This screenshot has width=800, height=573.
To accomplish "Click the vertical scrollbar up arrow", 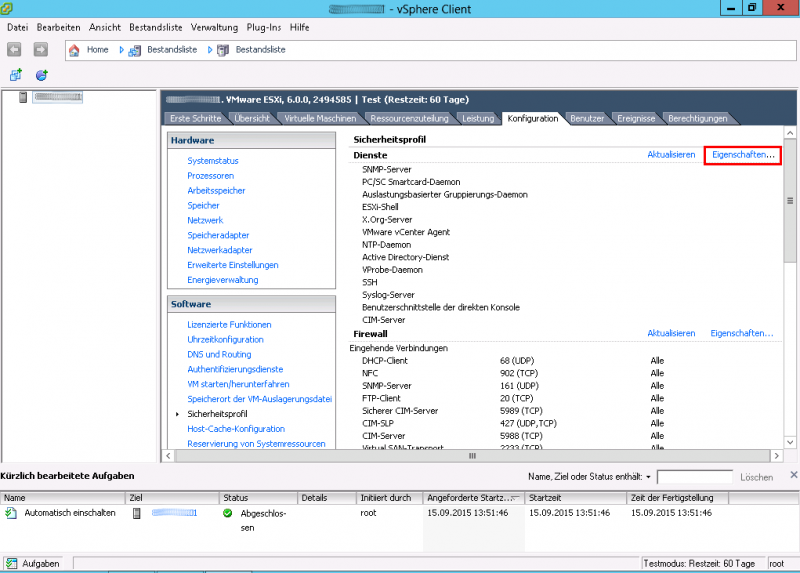I will (790, 133).
